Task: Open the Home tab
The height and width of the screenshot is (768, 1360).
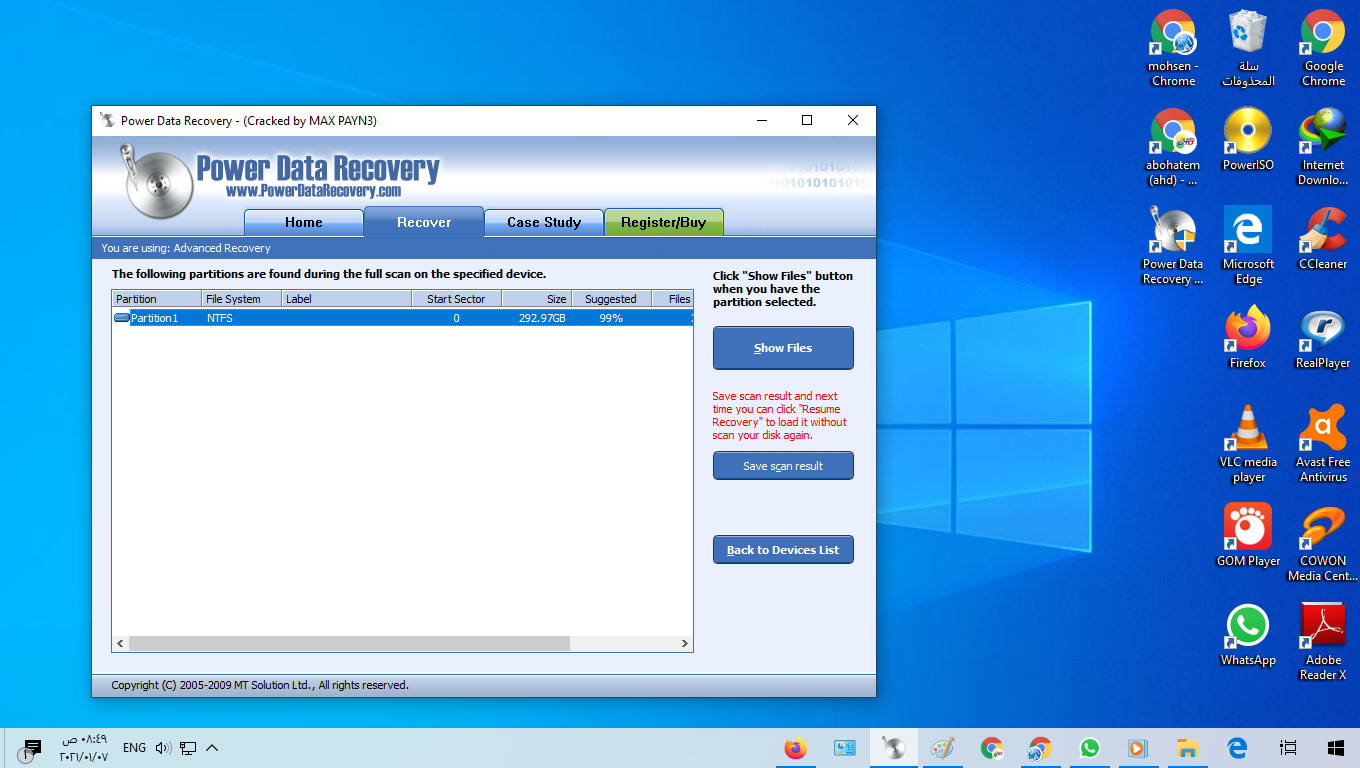Action: tap(303, 222)
